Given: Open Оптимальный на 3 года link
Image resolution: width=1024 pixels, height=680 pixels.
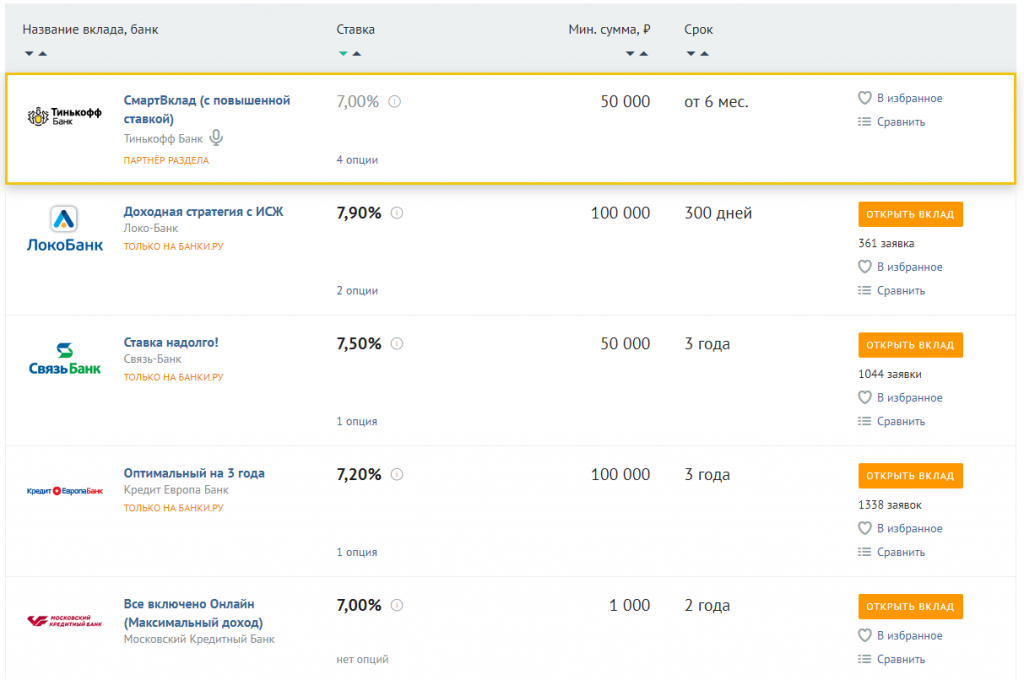Looking at the screenshot, I should [194, 473].
